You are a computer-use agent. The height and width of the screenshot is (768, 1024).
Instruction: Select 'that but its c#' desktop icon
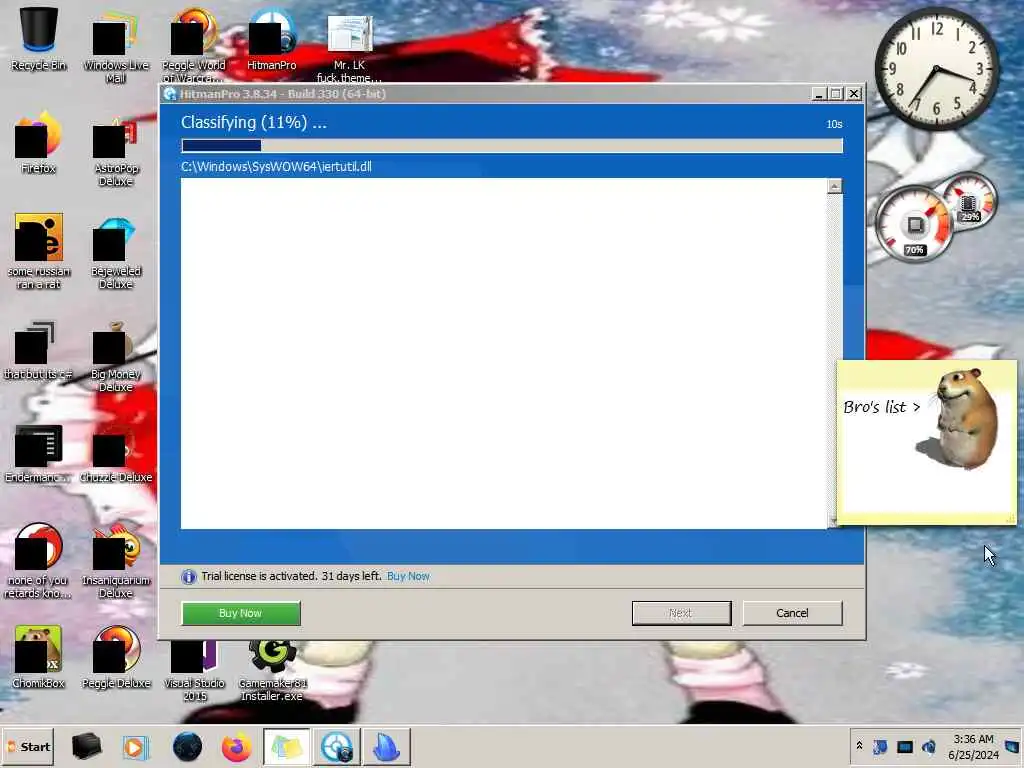point(38,351)
